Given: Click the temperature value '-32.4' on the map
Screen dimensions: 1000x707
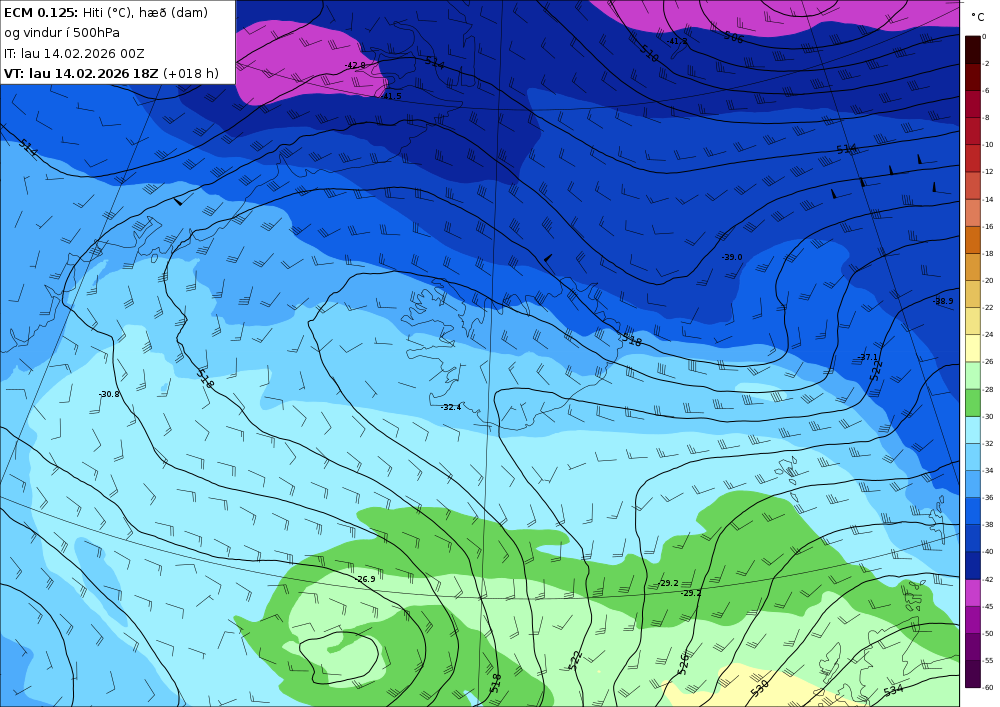Looking at the screenshot, I should (x=451, y=407).
